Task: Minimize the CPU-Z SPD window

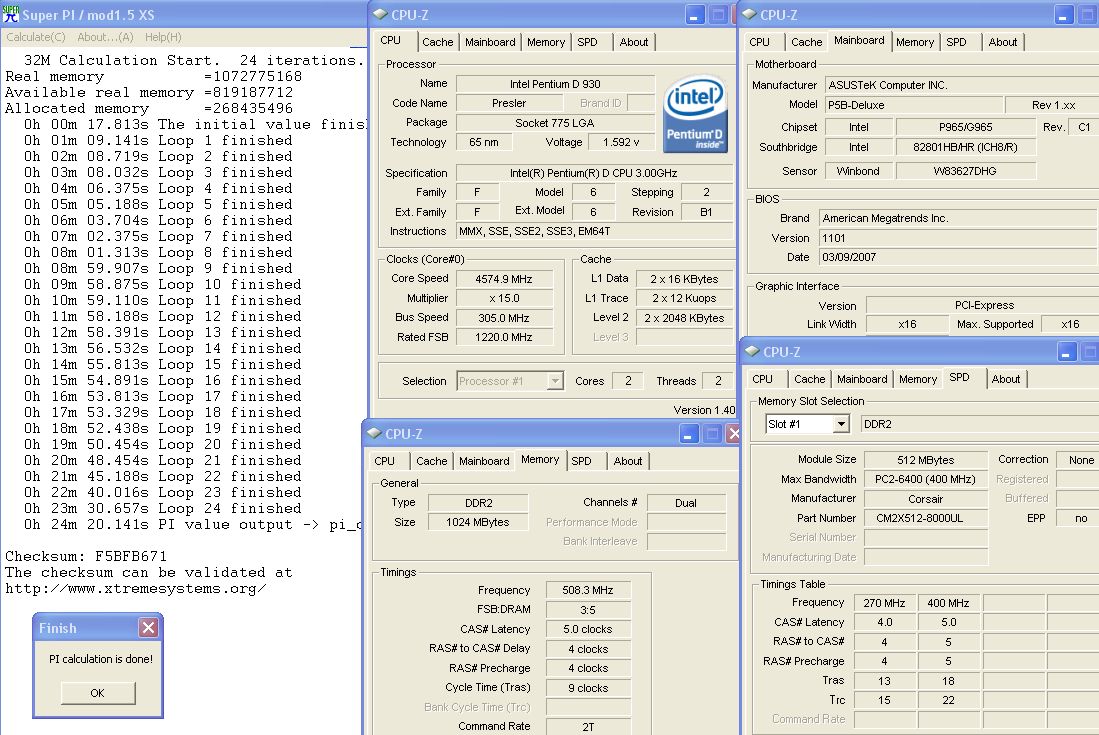Action: click(x=1065, y=352)
